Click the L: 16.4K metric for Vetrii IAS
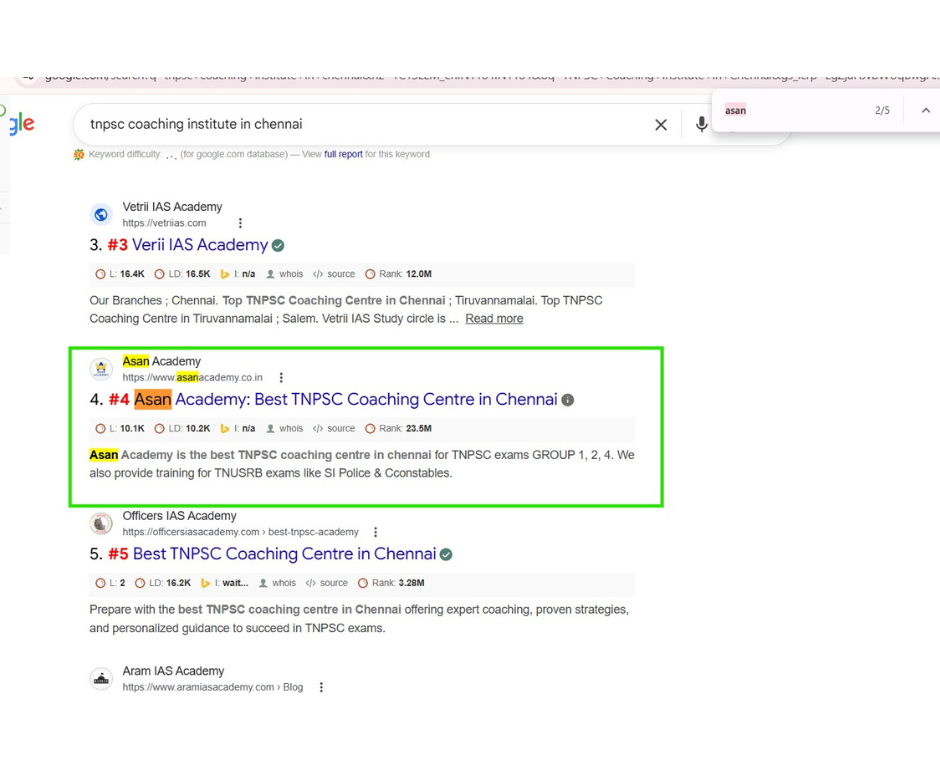The width and height of the screenshot is (940, 771). pyautogui.click(x=120, y=274)
